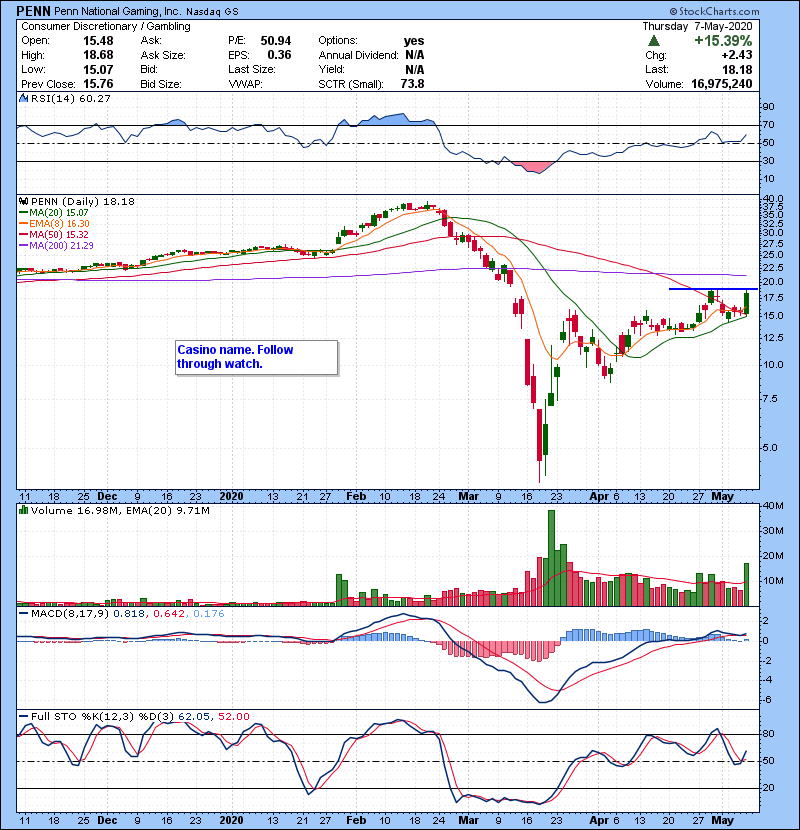The image size is (800, 830).
Task: Select the MACD value 0.818
Action: point(129,614)
